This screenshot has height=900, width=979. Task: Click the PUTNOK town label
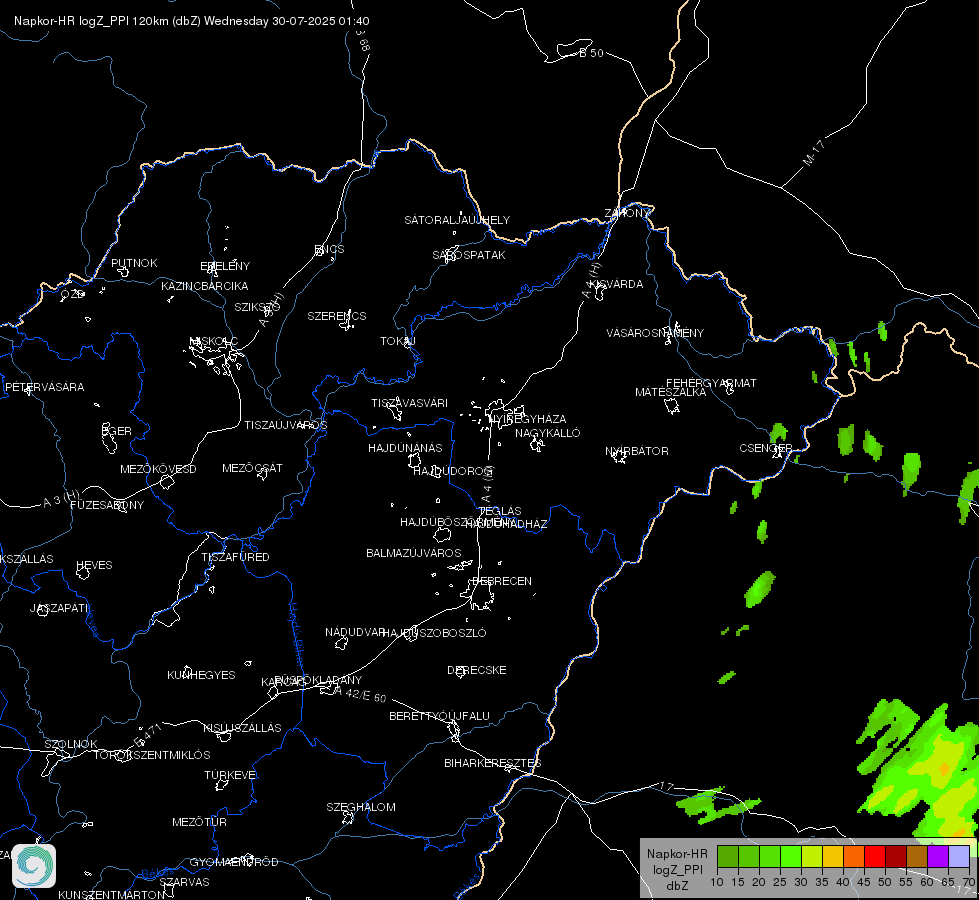tap(134, 263)
